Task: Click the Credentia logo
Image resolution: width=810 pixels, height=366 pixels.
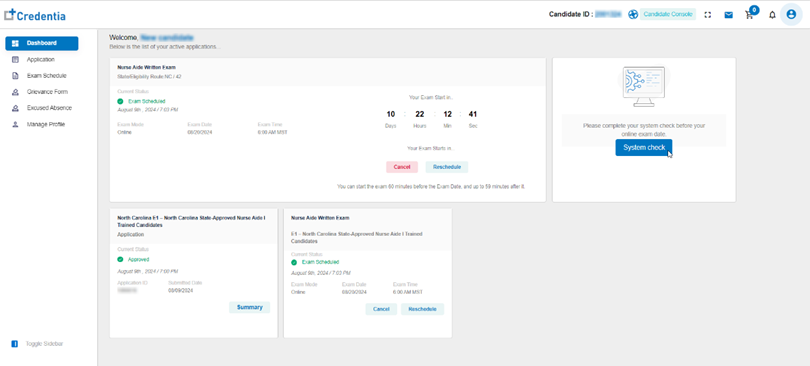Action: 35,15
